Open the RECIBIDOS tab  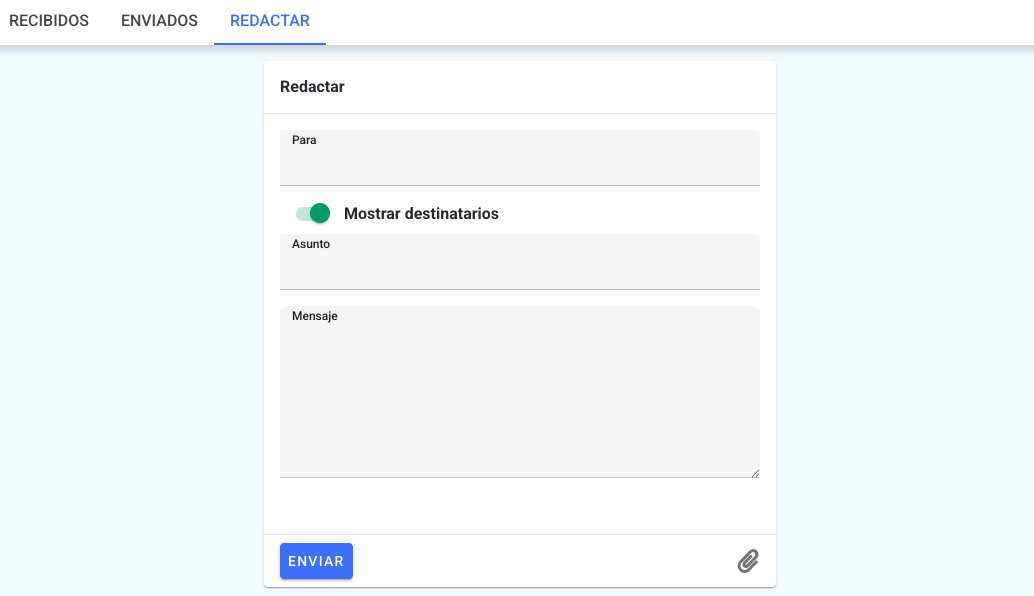tap(49, 21)
